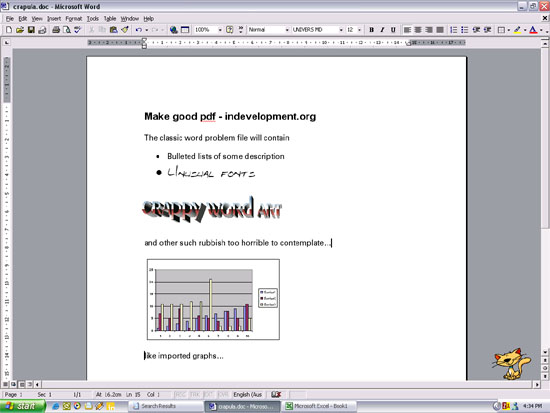Open the Format menu

pos(74,19)
